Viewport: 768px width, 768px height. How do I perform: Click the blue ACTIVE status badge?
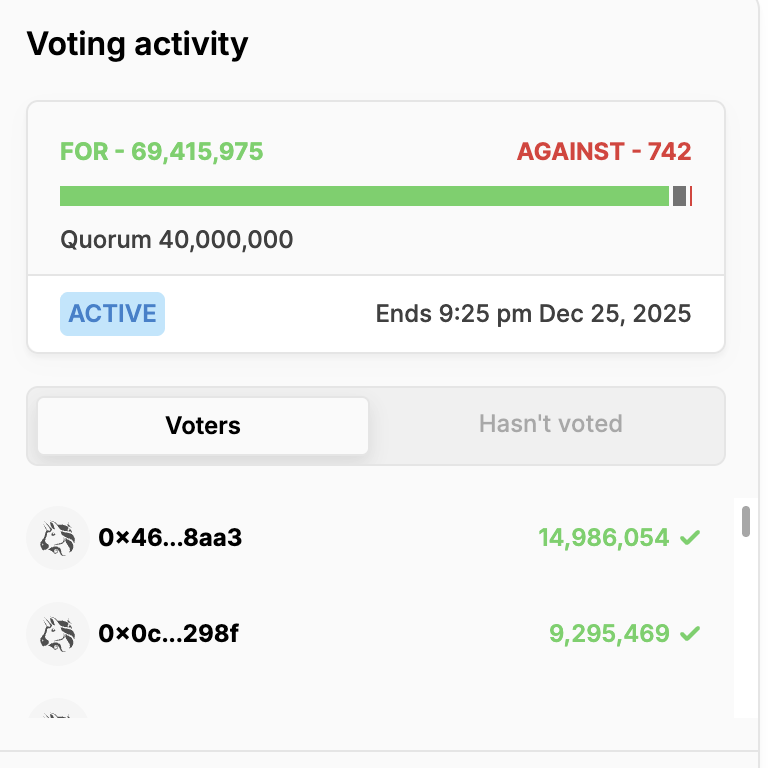112,314
